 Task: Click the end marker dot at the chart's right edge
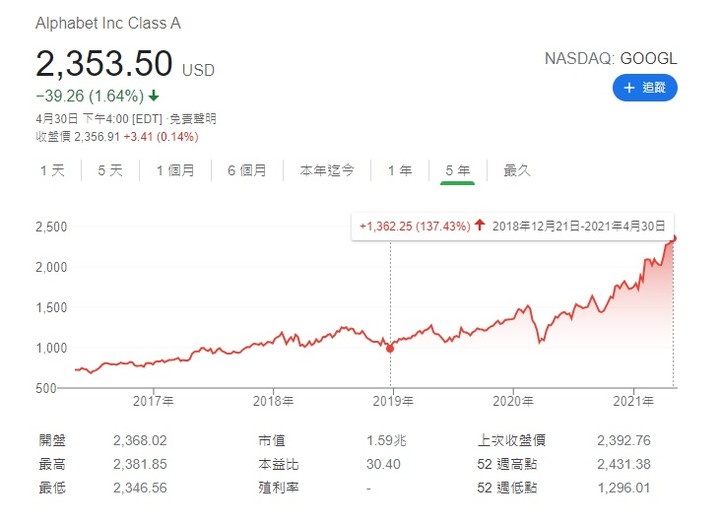[674, 238]
